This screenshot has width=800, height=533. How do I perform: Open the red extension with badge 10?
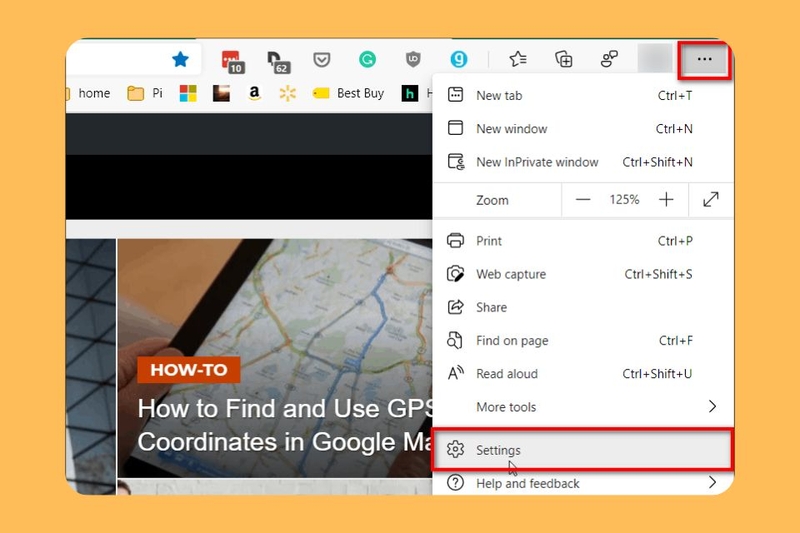(233, 62)
